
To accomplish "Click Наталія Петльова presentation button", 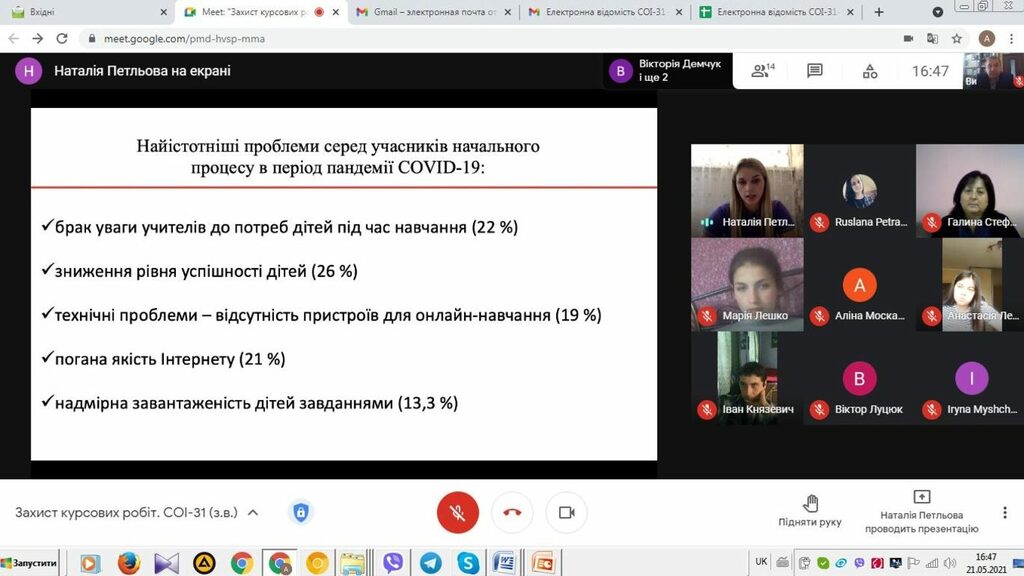I will coord(921,508).
